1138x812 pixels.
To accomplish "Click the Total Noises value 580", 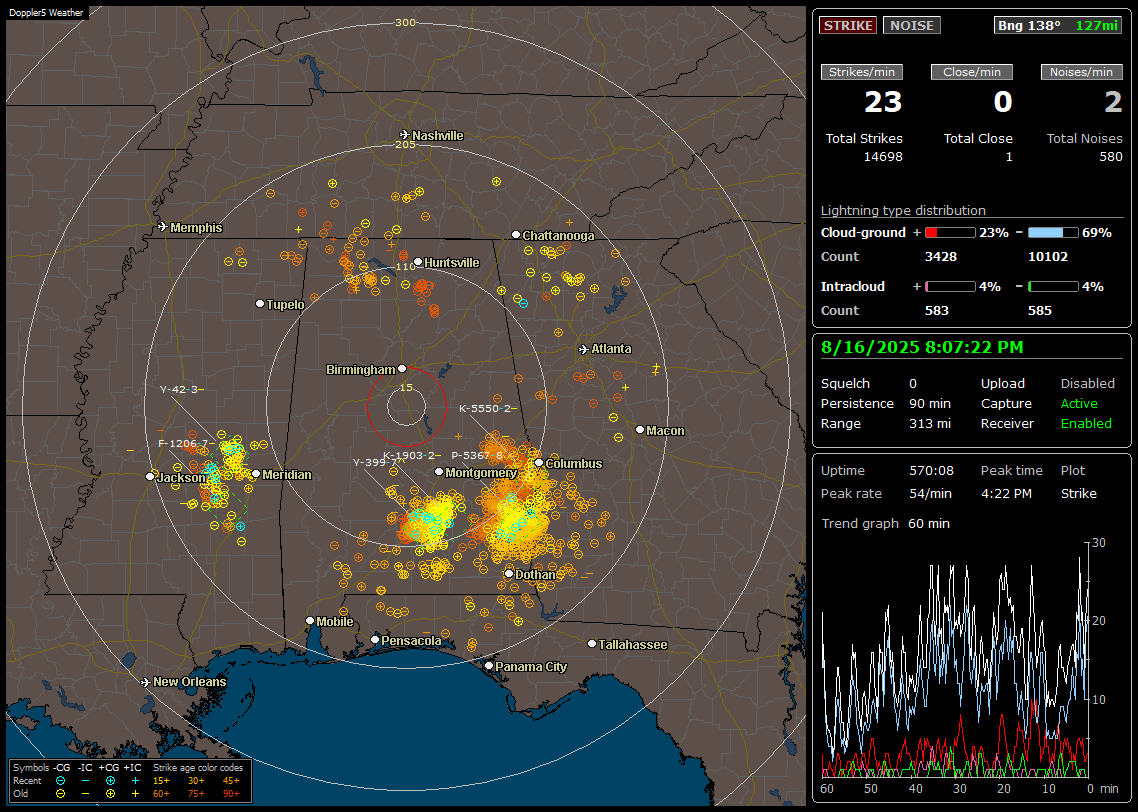I will 1110,157.
